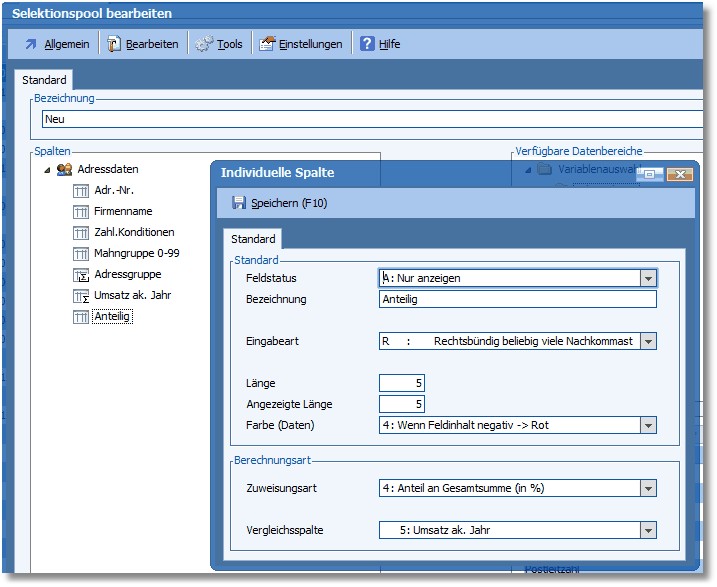
Task: Open the Zuweisungsart dropdown
Action: pyautogui.click(x=648, y=489)
